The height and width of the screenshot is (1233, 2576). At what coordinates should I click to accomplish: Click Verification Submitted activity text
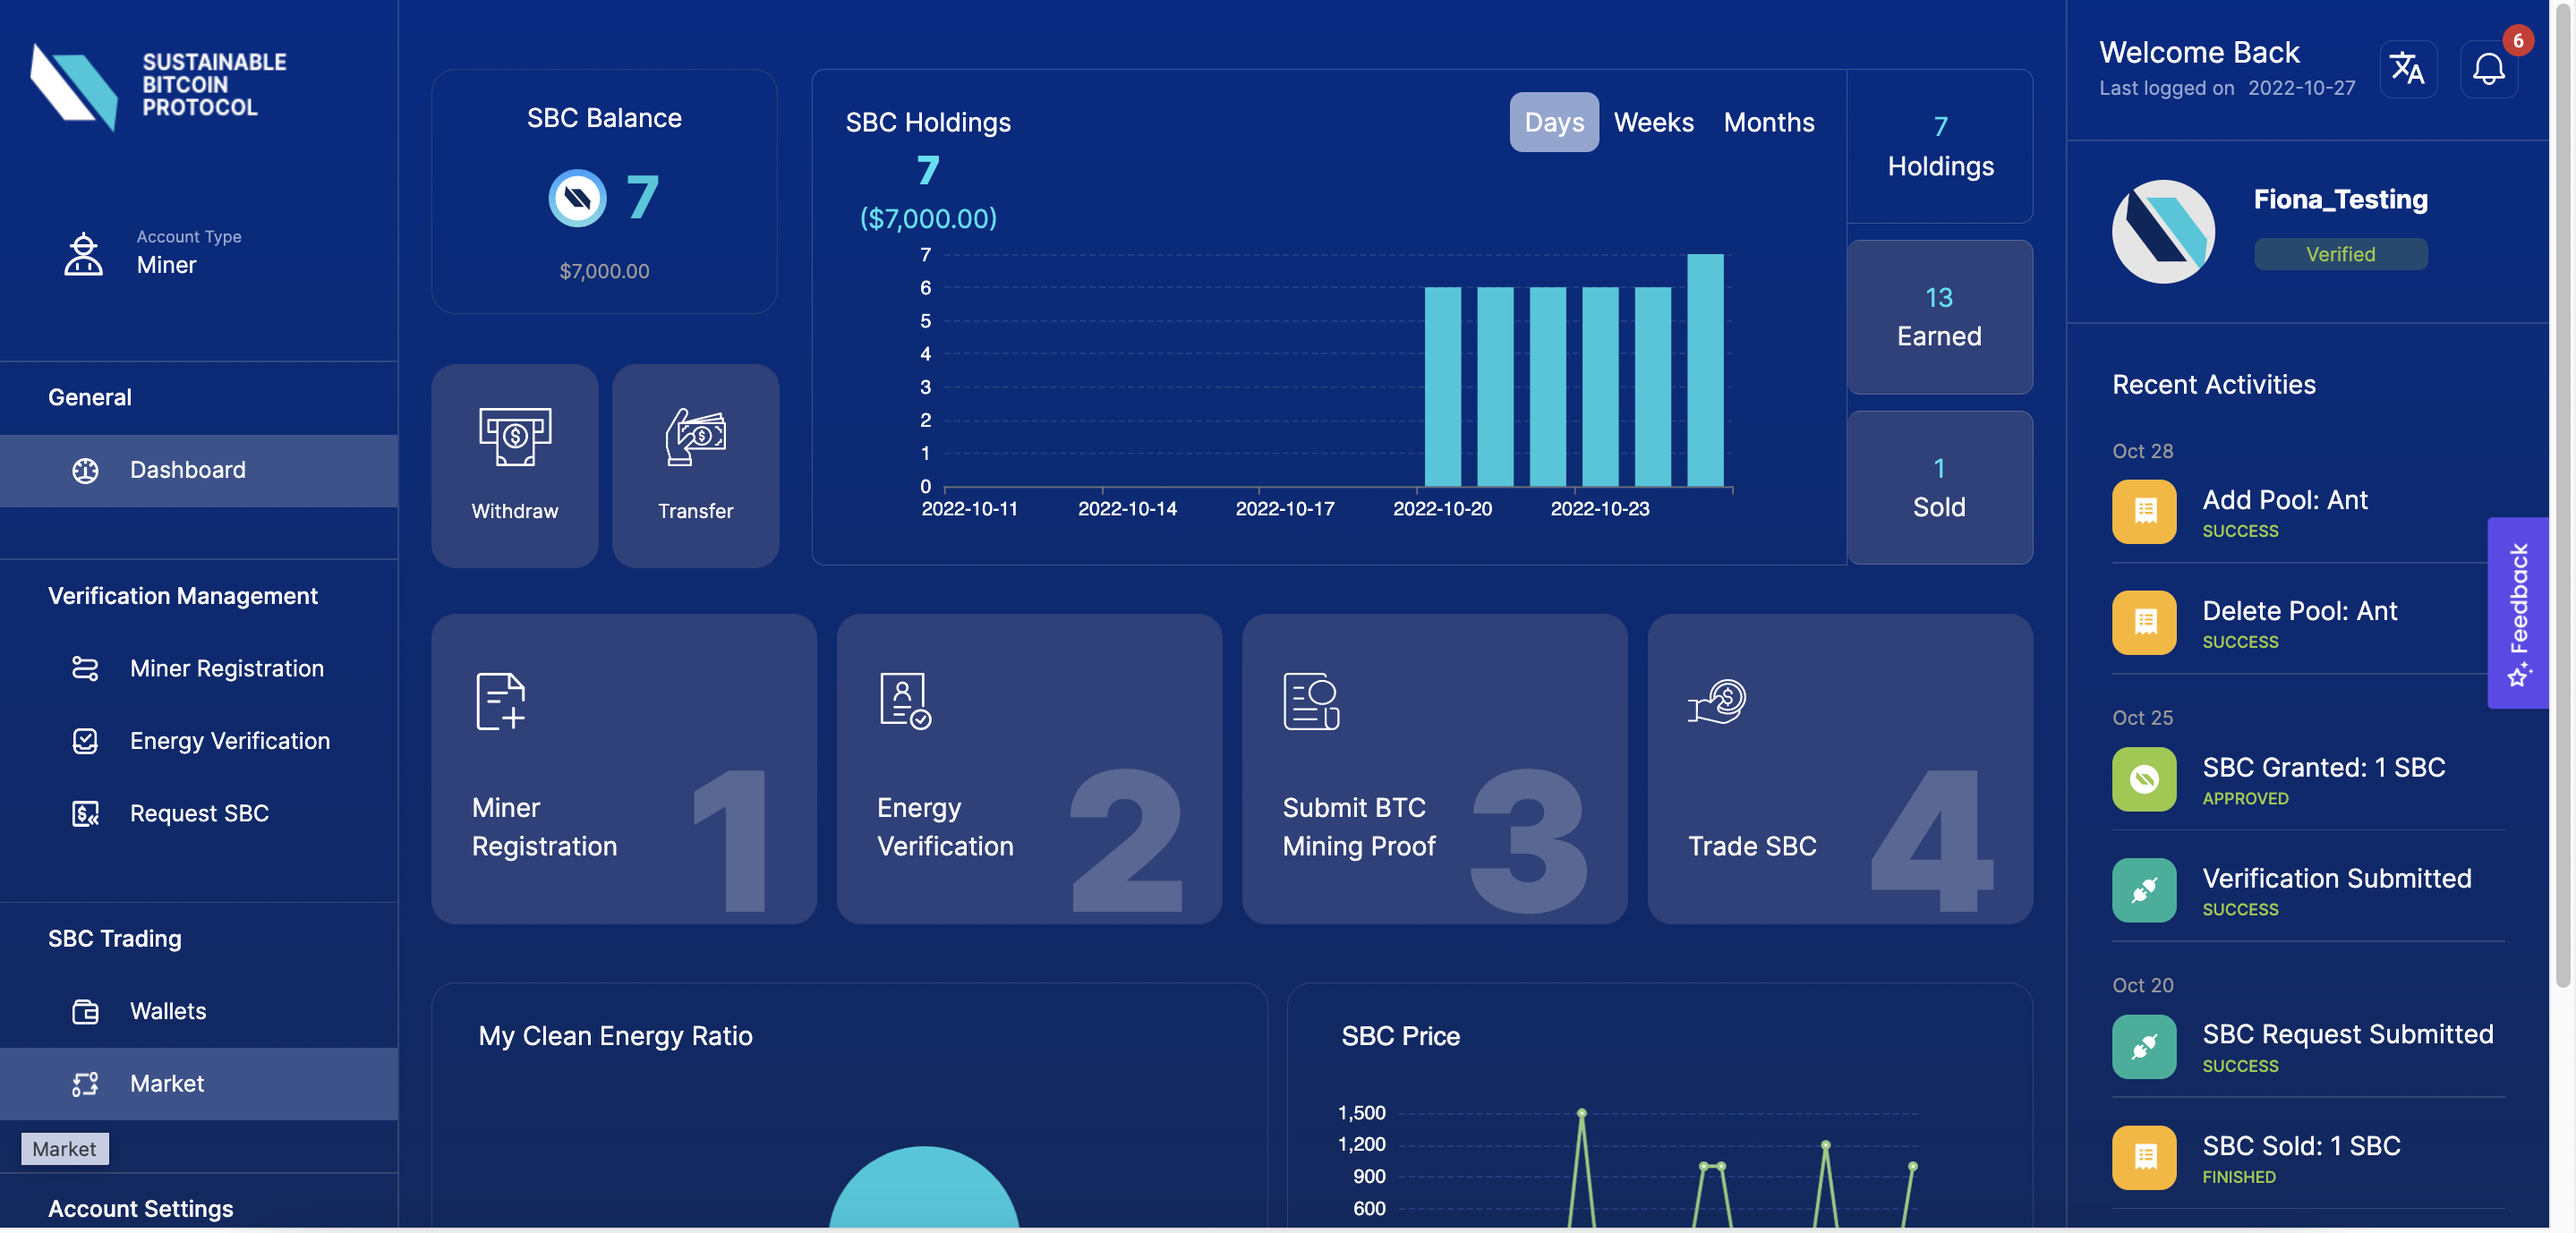pos(2336,878)
